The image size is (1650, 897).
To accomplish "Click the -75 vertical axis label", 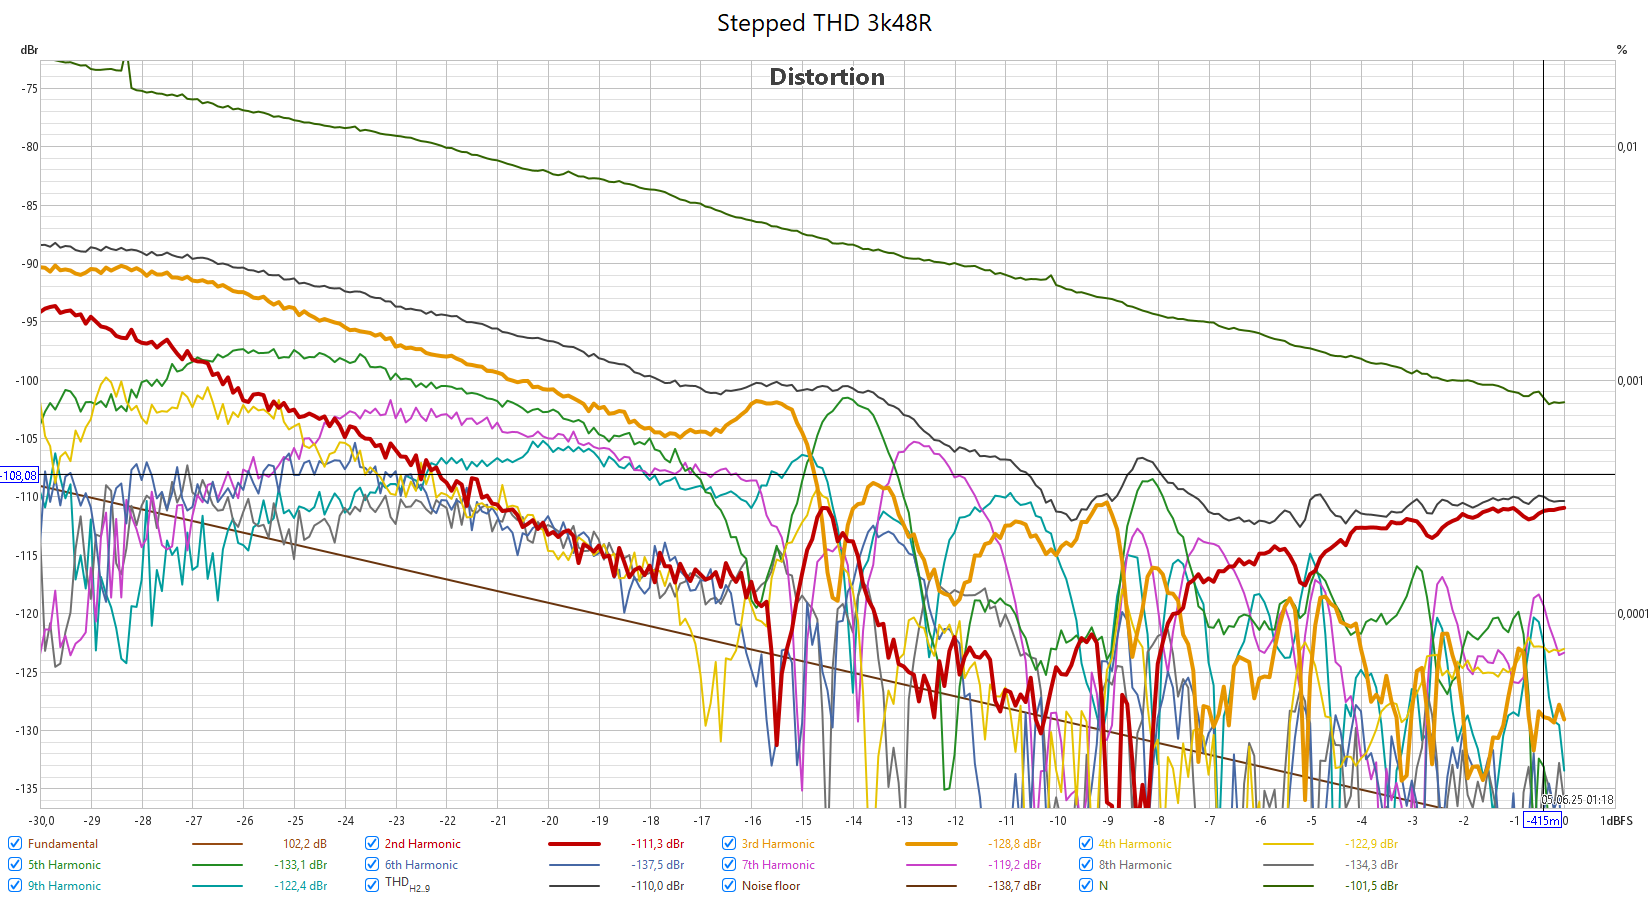I will (30, 88).
